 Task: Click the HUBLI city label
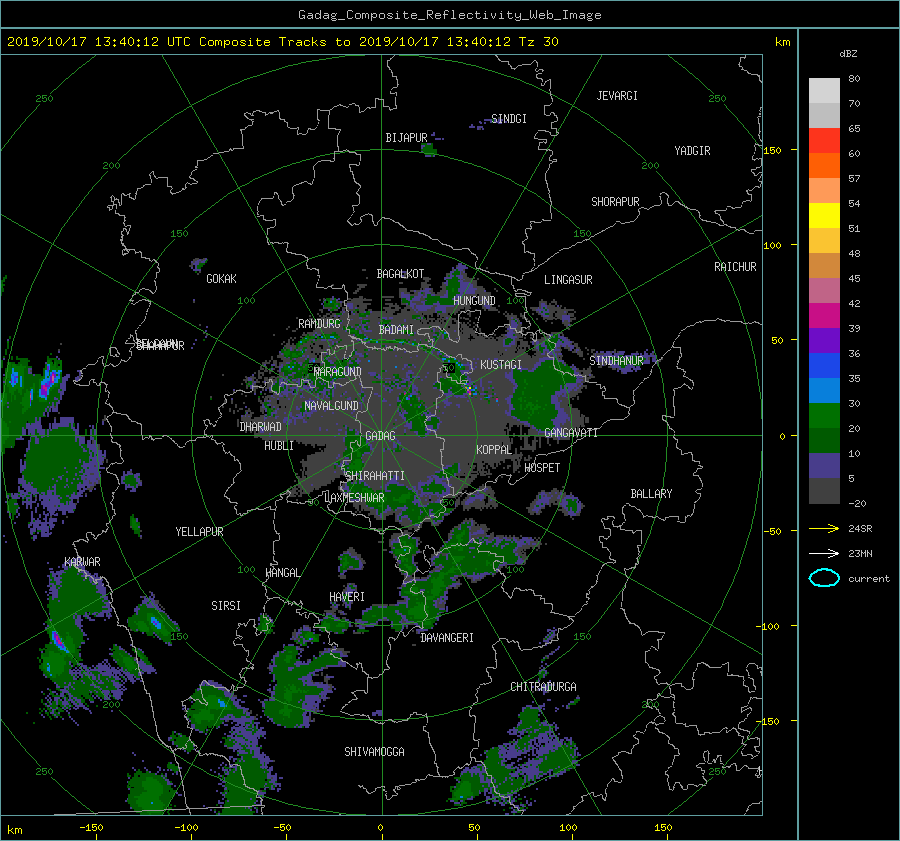pyautogui.click(x=278, y=445)
